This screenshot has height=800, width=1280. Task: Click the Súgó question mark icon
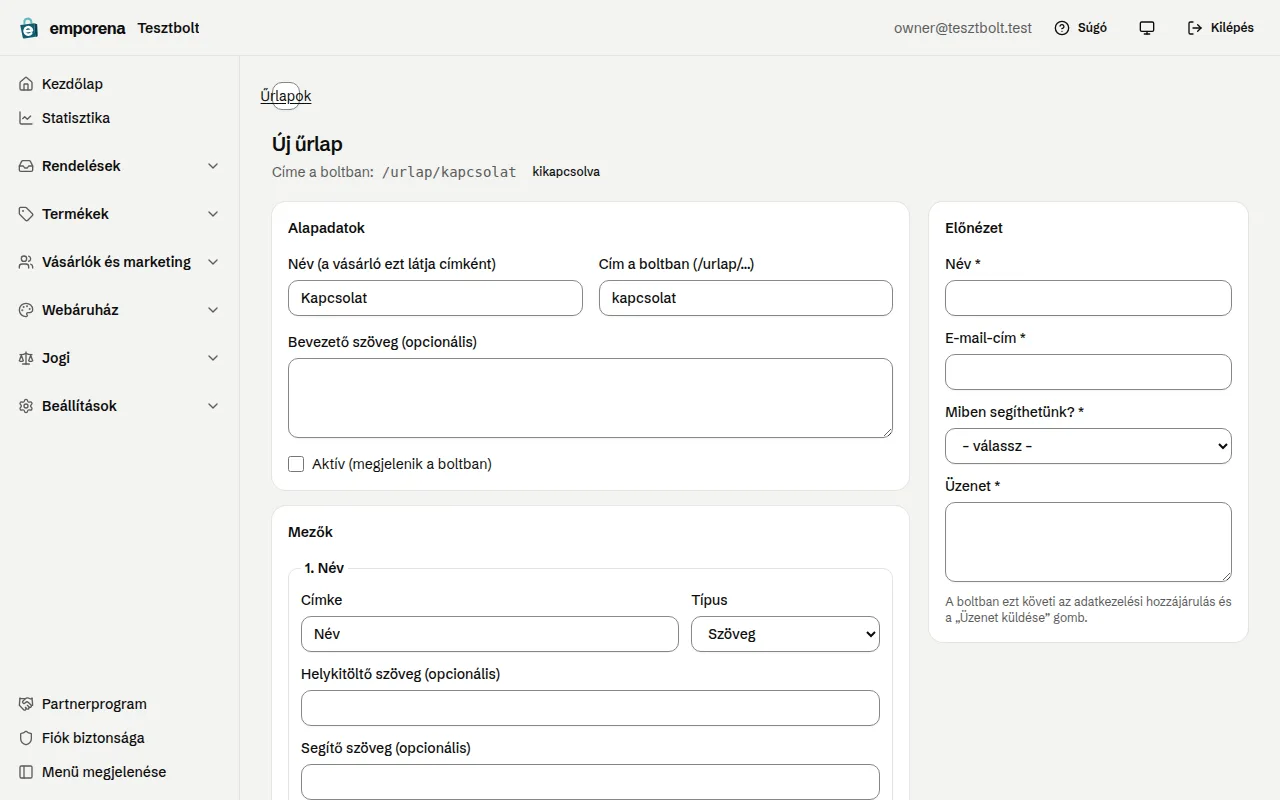pyautogui.click(x=1062, y=28)
